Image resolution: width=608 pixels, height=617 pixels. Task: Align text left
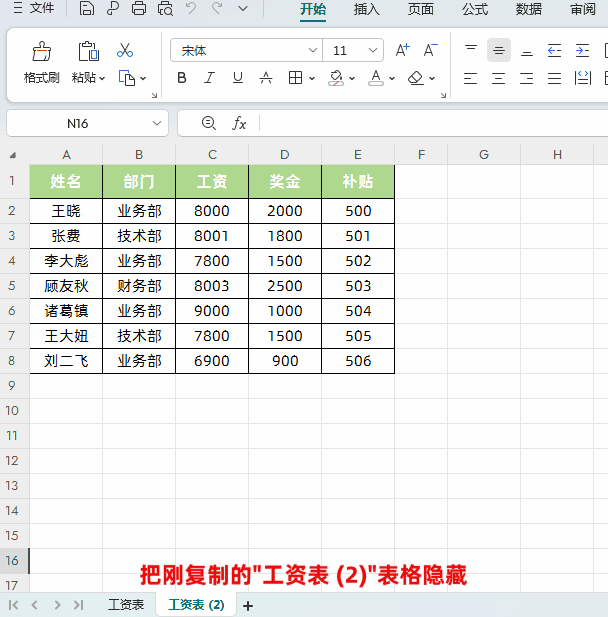471,78
